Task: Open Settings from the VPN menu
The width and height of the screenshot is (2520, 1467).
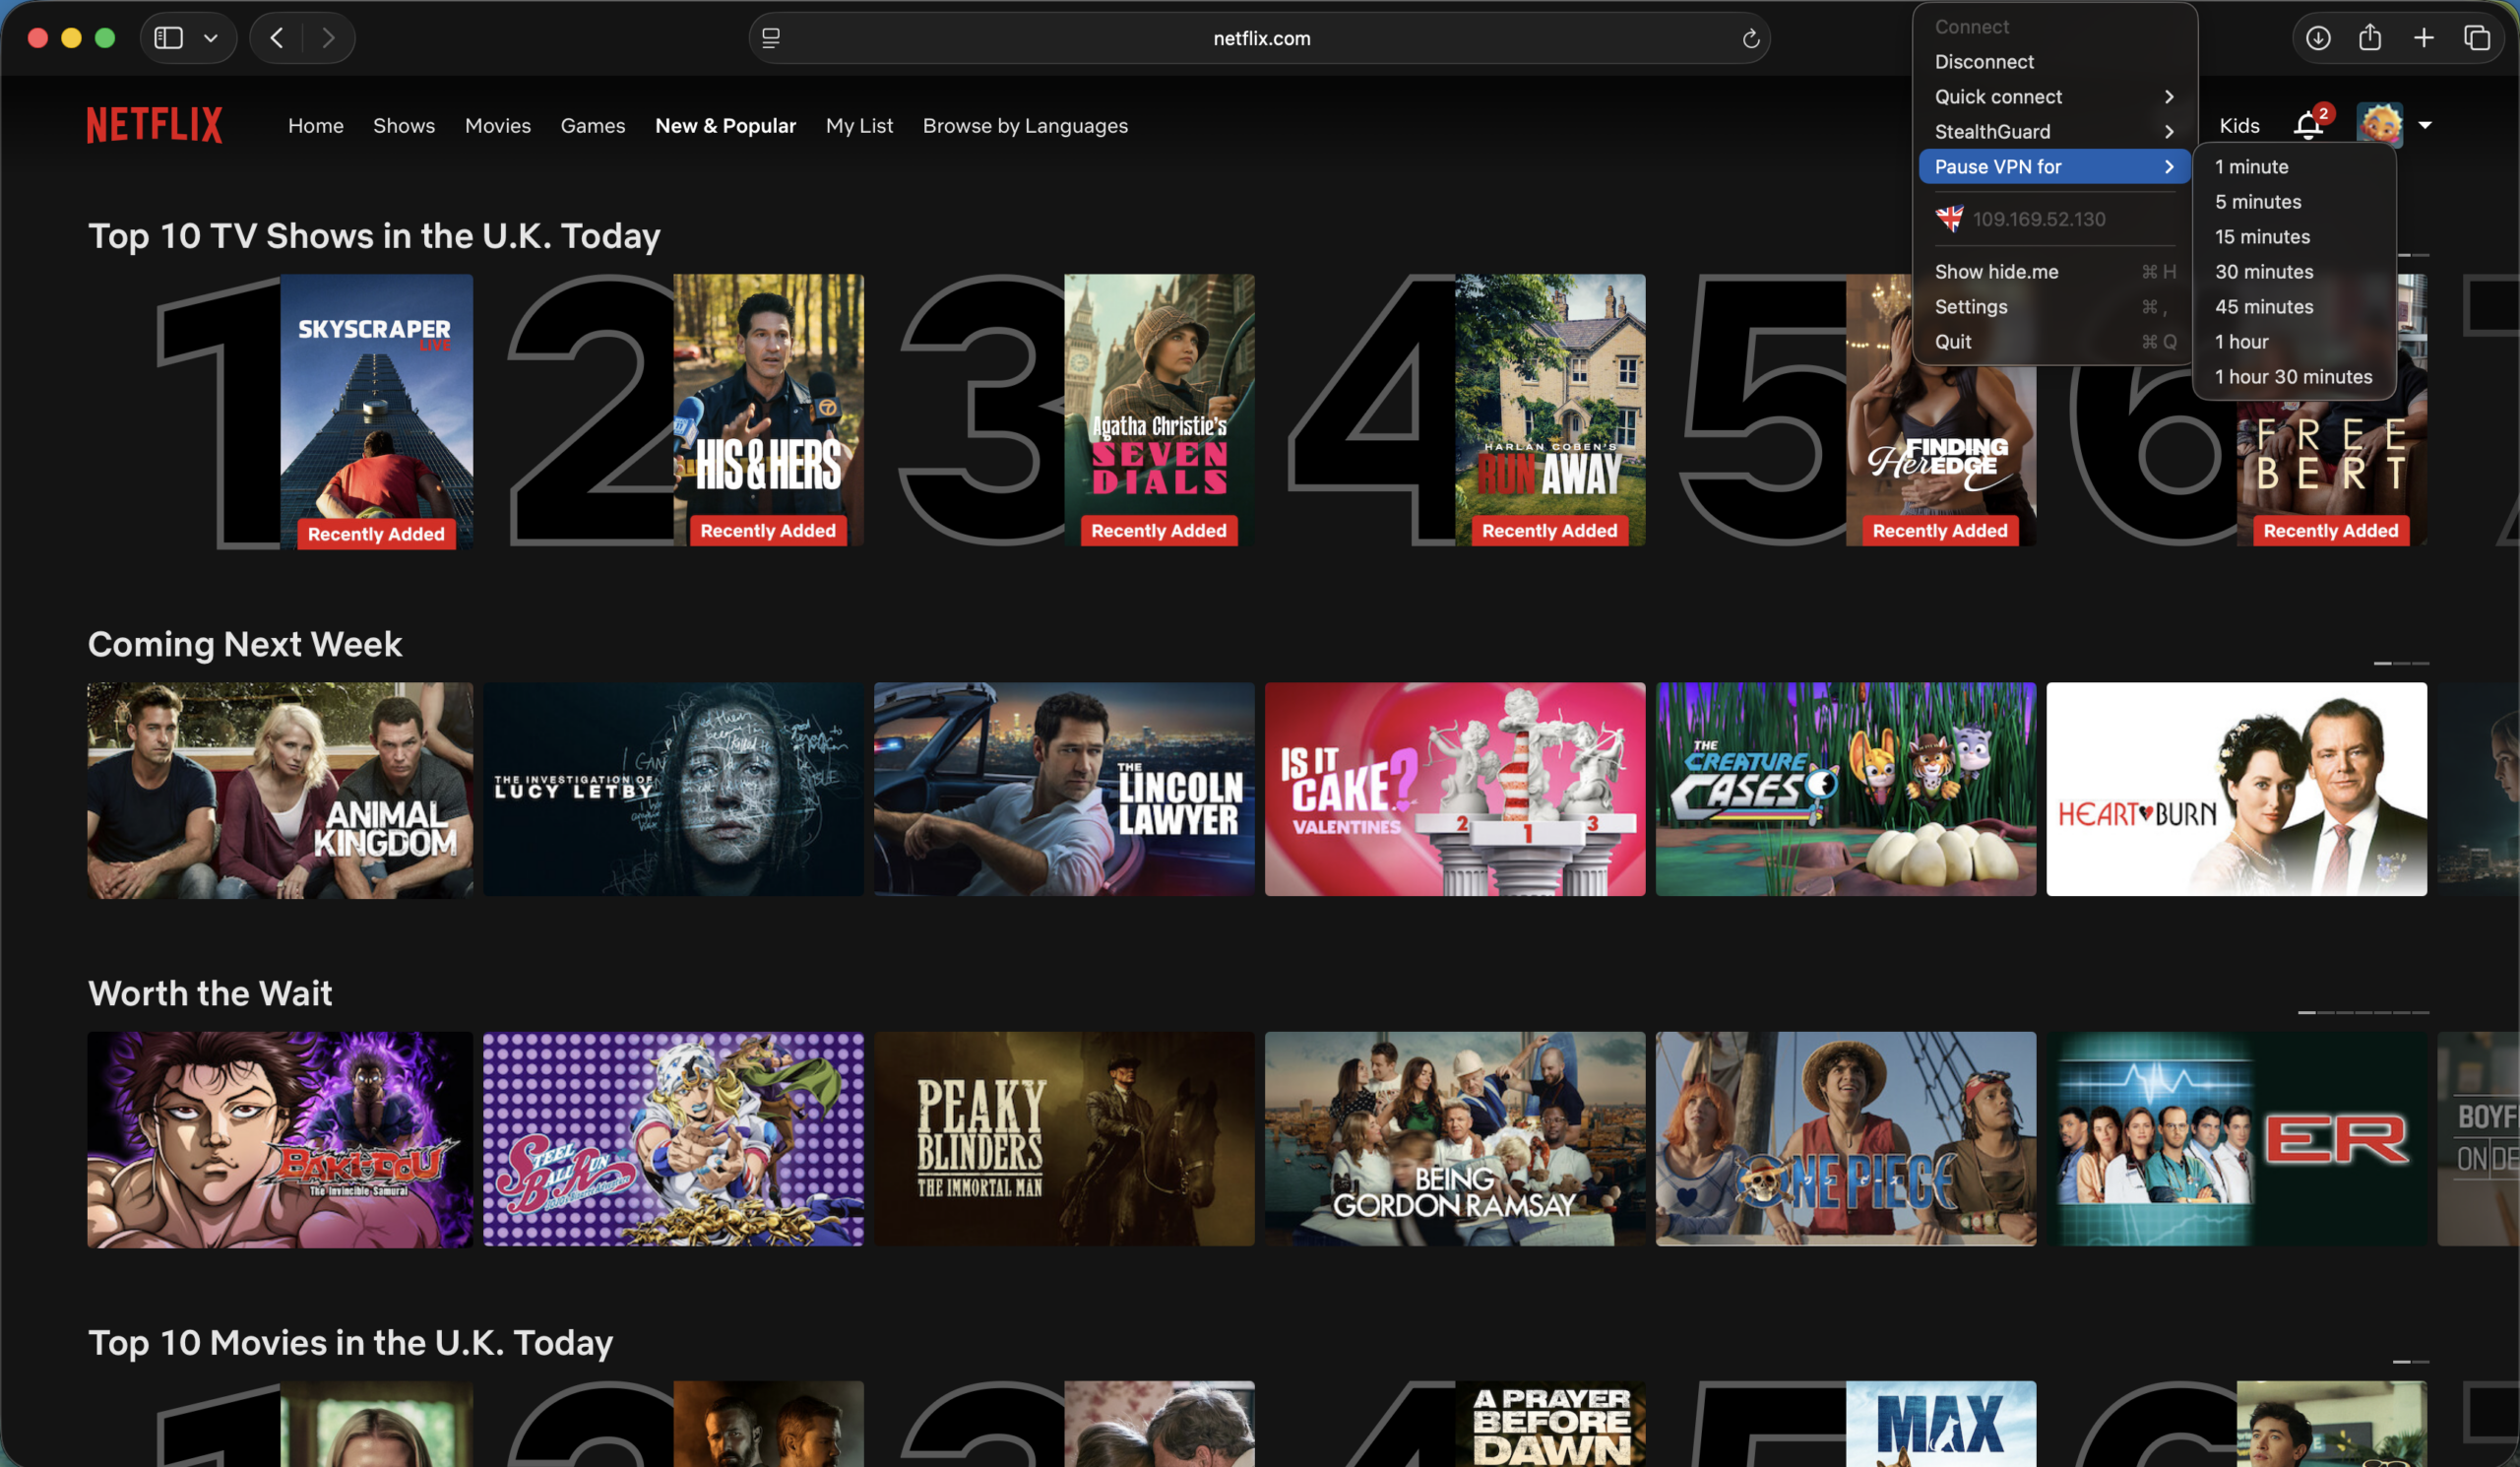Action: click(x=2055, y=307)
